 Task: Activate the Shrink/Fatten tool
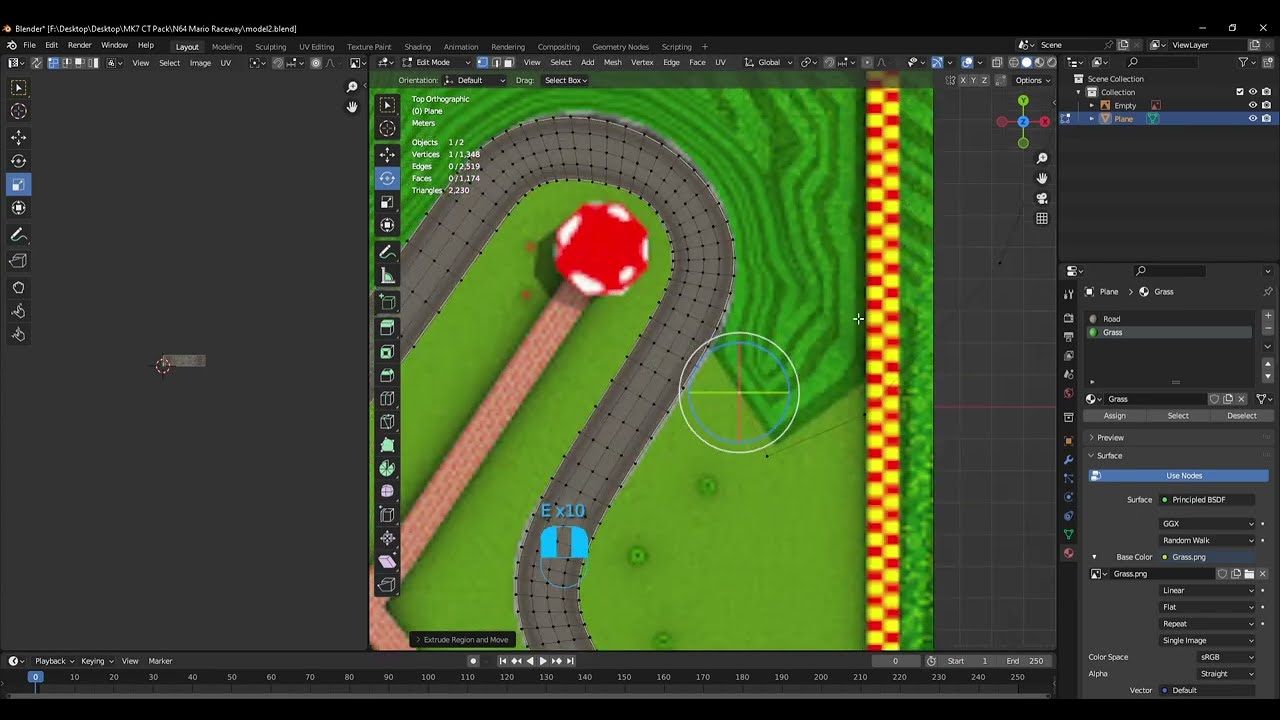[387, 538]
